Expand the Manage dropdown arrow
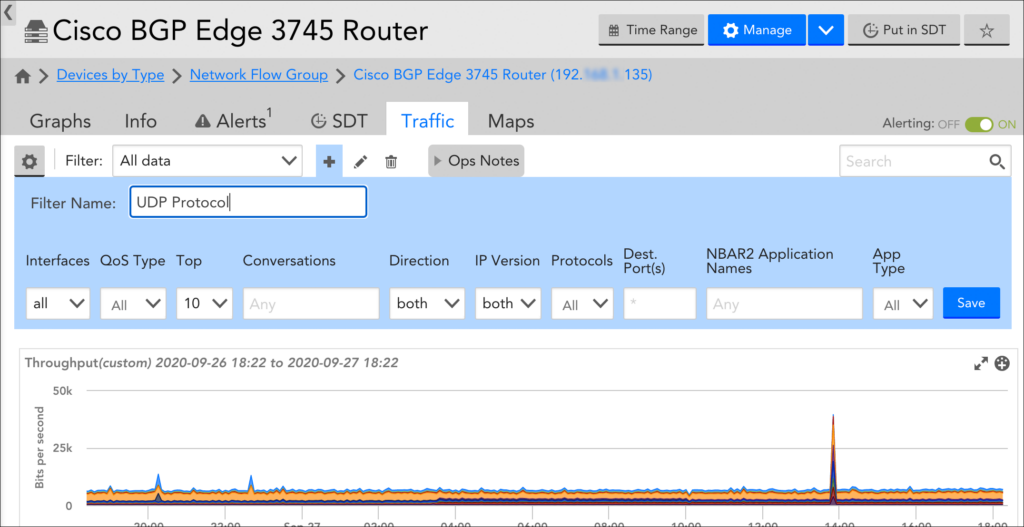This screenshot has height=527, width=1024. (x=825, y=30)
